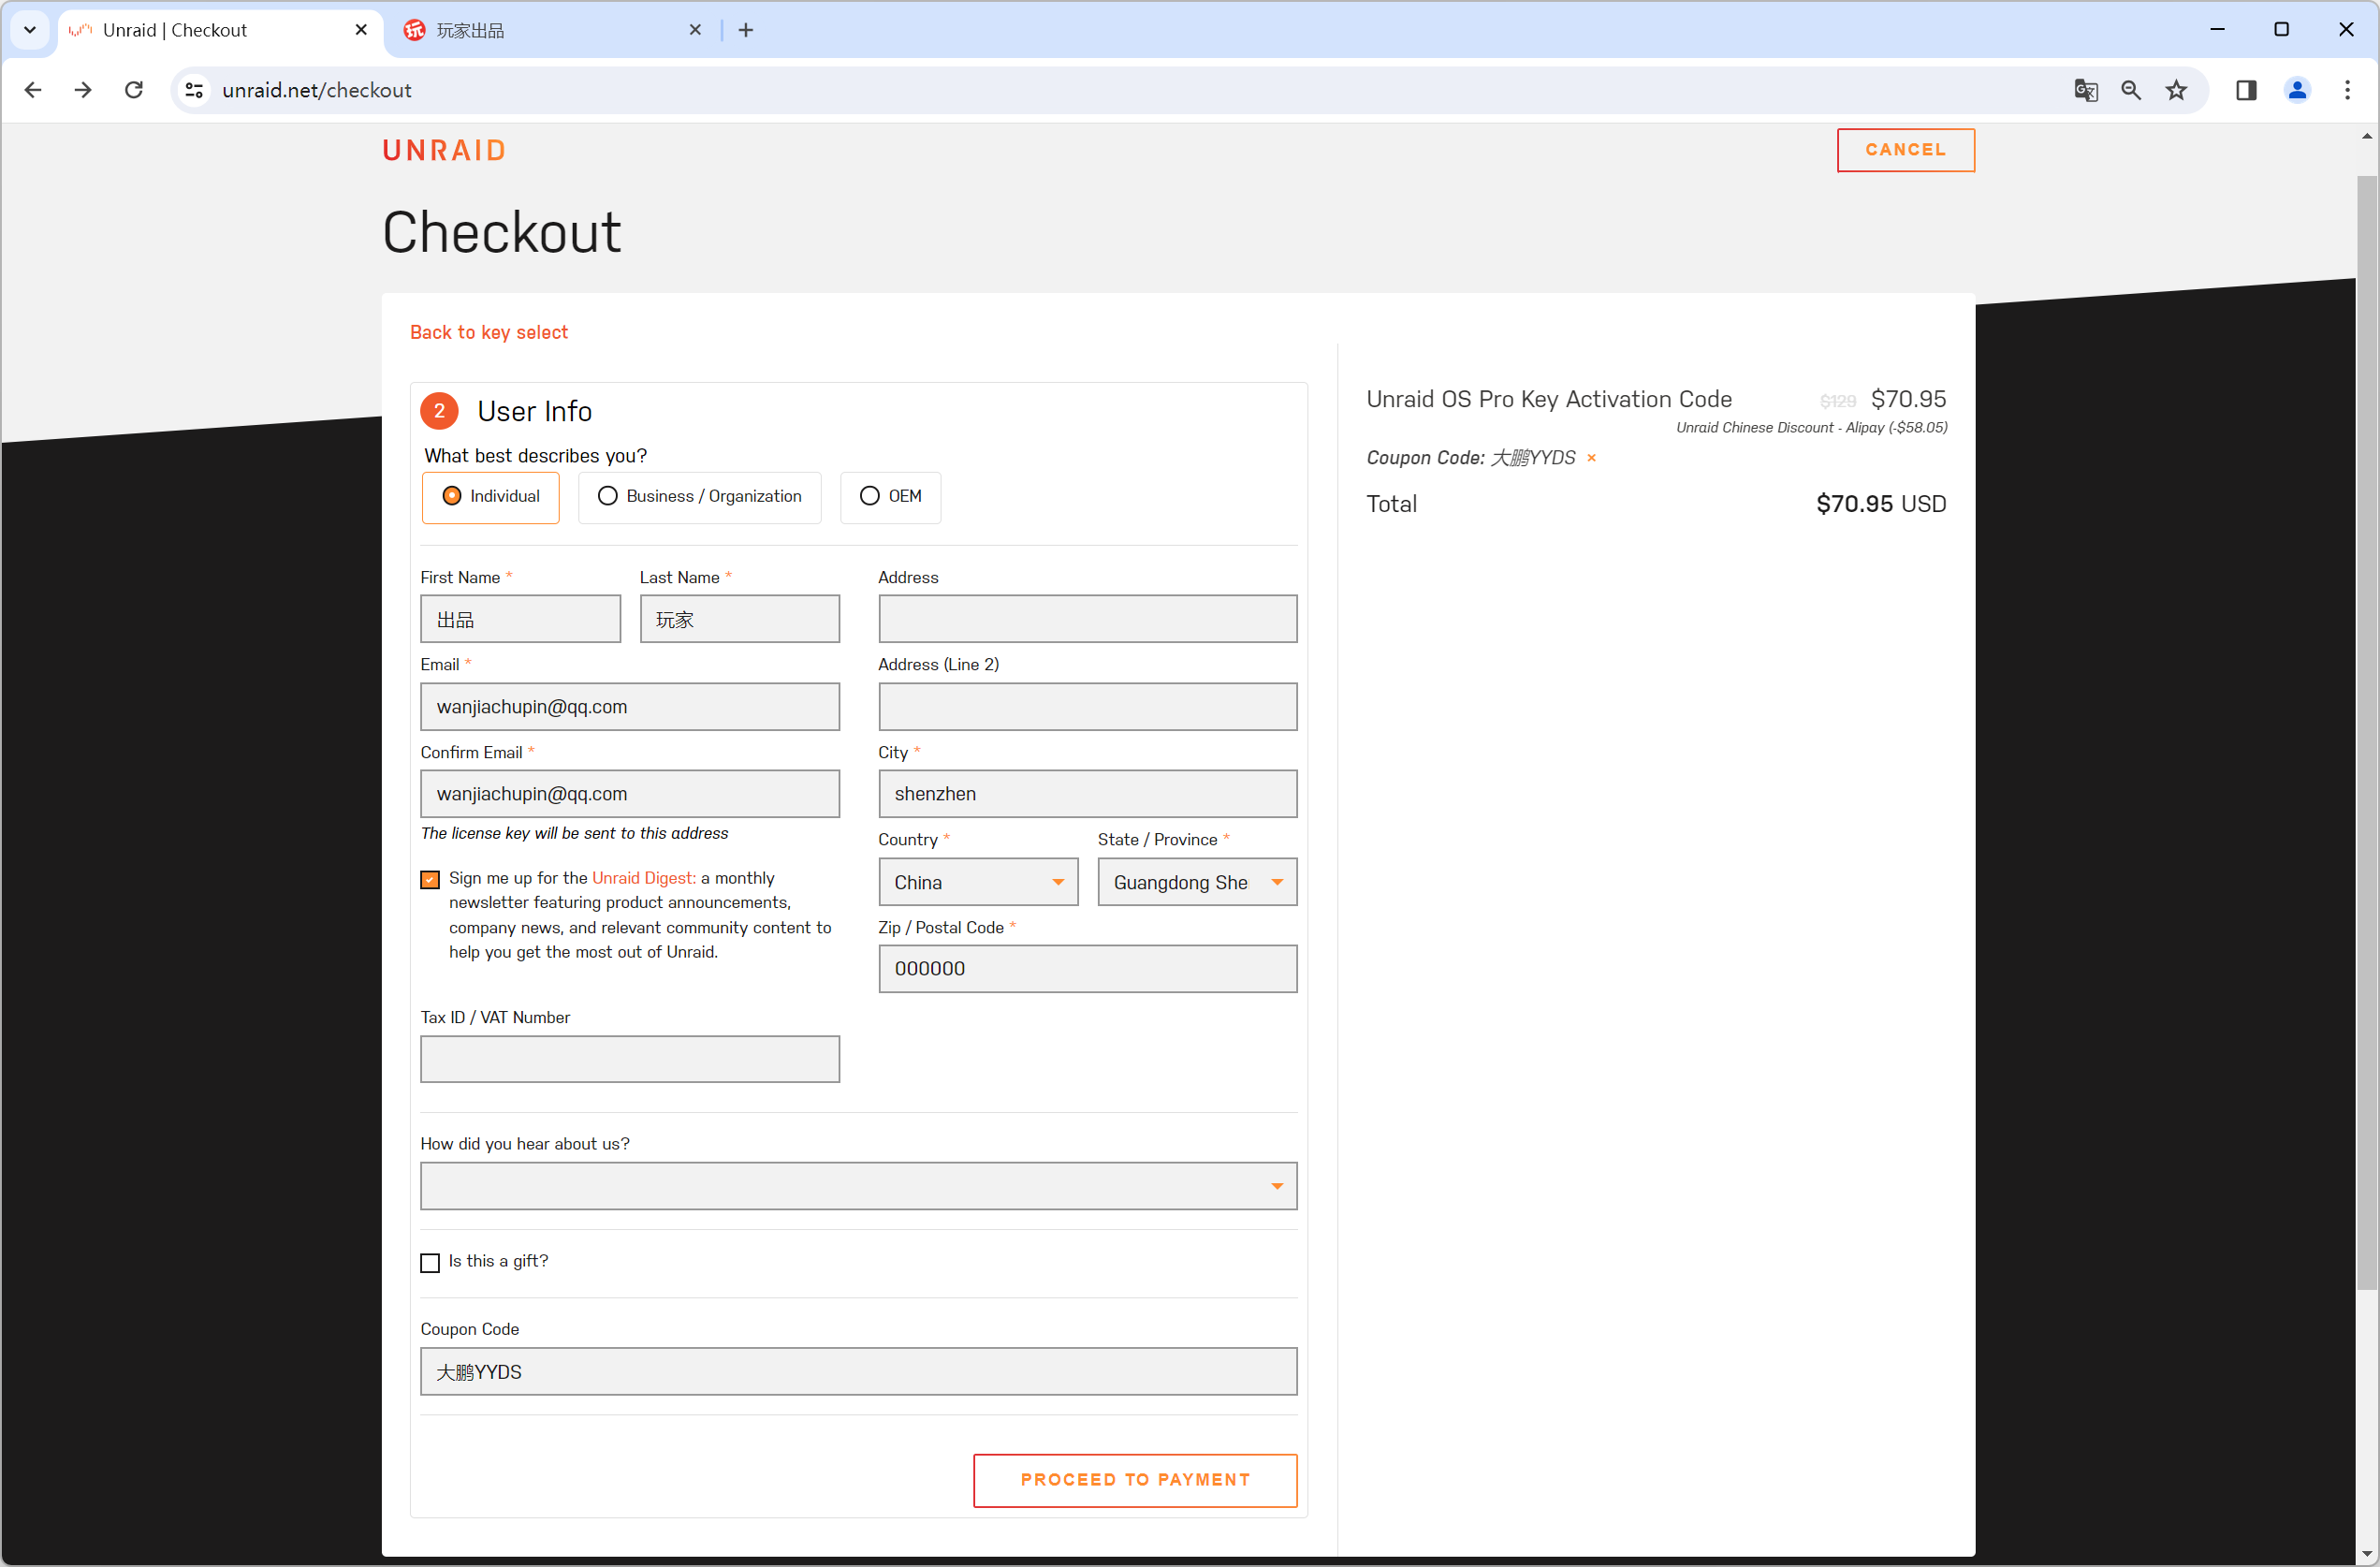
Task: Reload the checkout page
Action: click(134, 90)
